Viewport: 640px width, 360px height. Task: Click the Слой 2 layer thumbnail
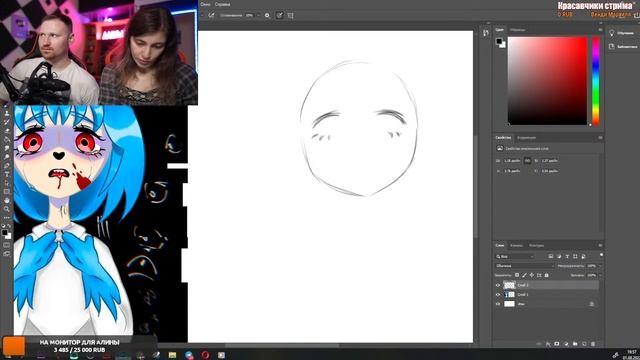(509, 285)
